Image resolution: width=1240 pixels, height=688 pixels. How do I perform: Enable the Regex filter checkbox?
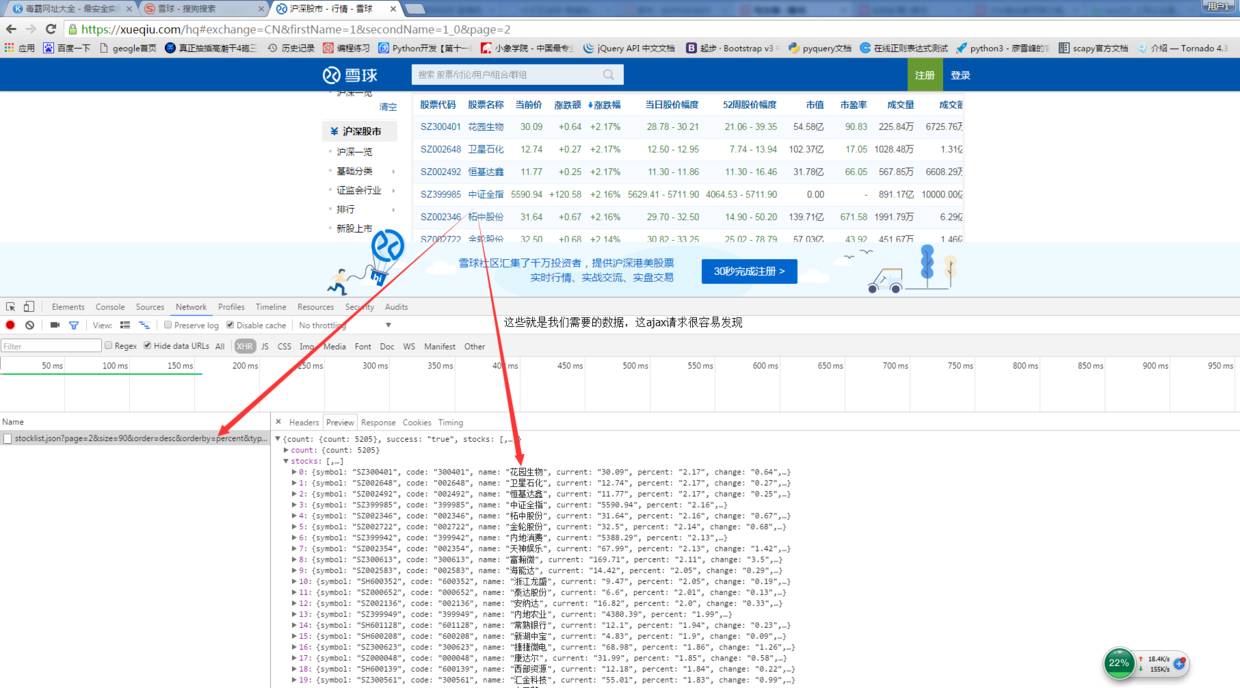click(x=109, y=346)
